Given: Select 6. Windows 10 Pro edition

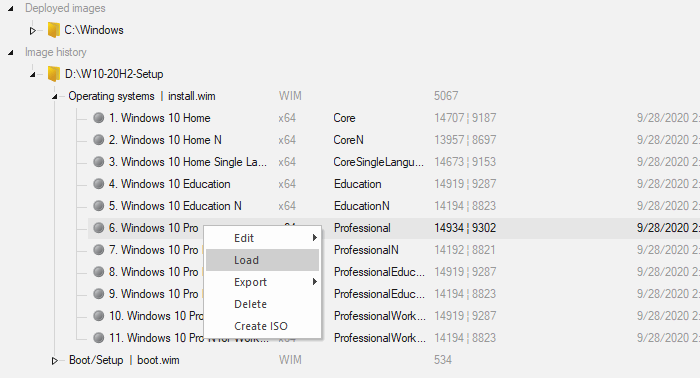Looking at the screenshot, I should point(154,228).
